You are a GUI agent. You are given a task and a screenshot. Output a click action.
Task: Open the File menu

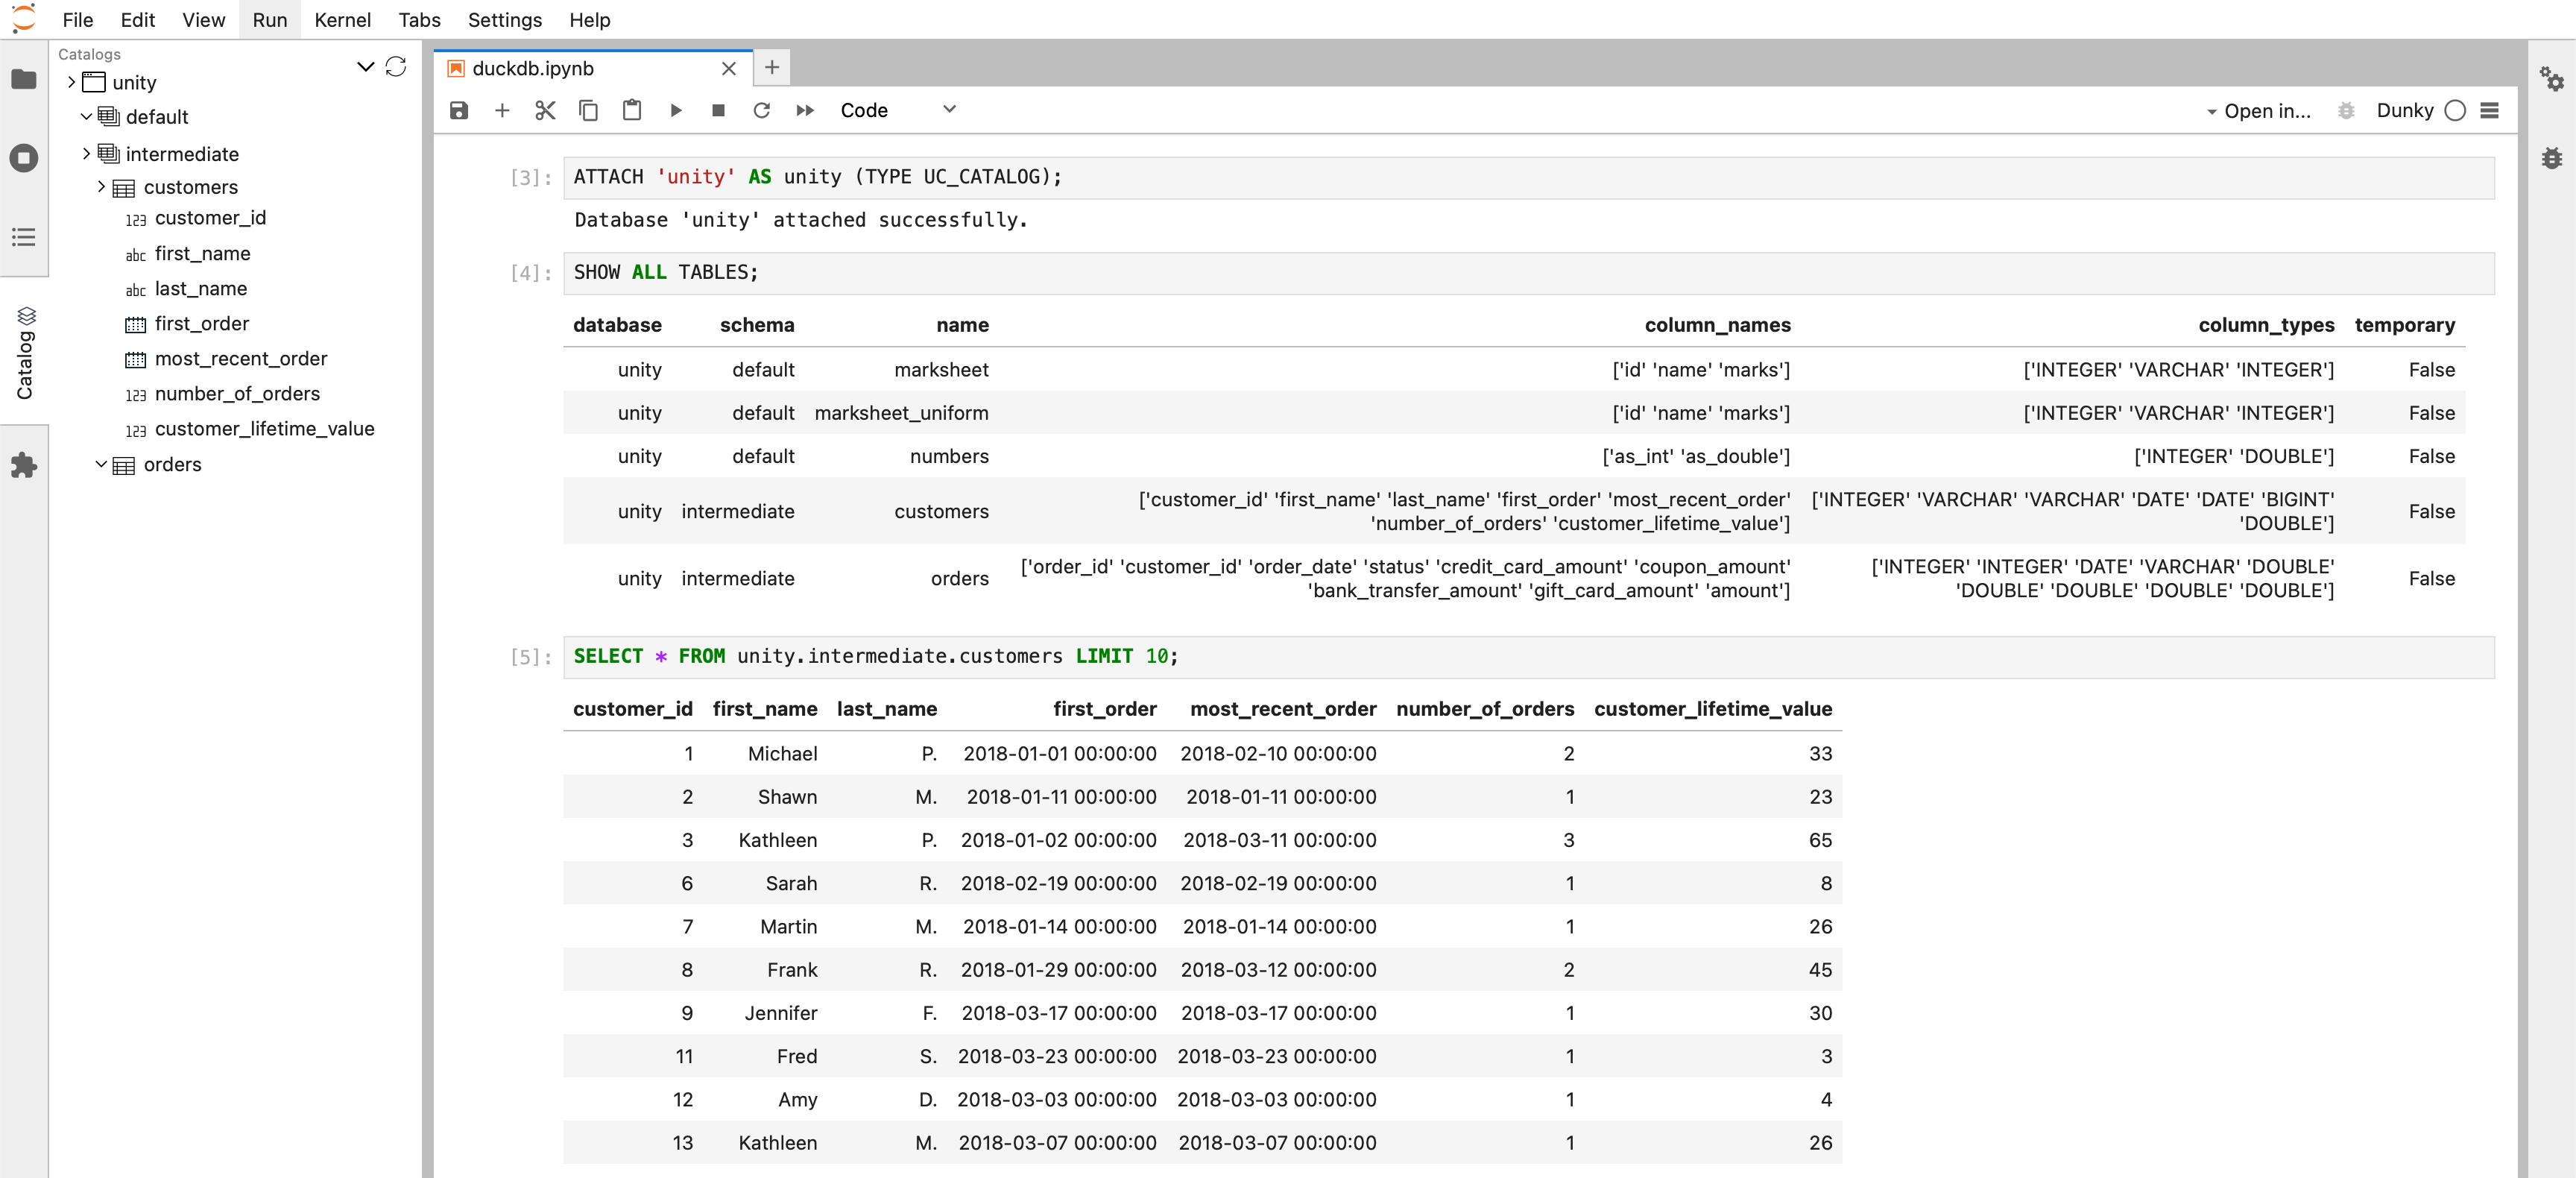(x=77, y=20)
